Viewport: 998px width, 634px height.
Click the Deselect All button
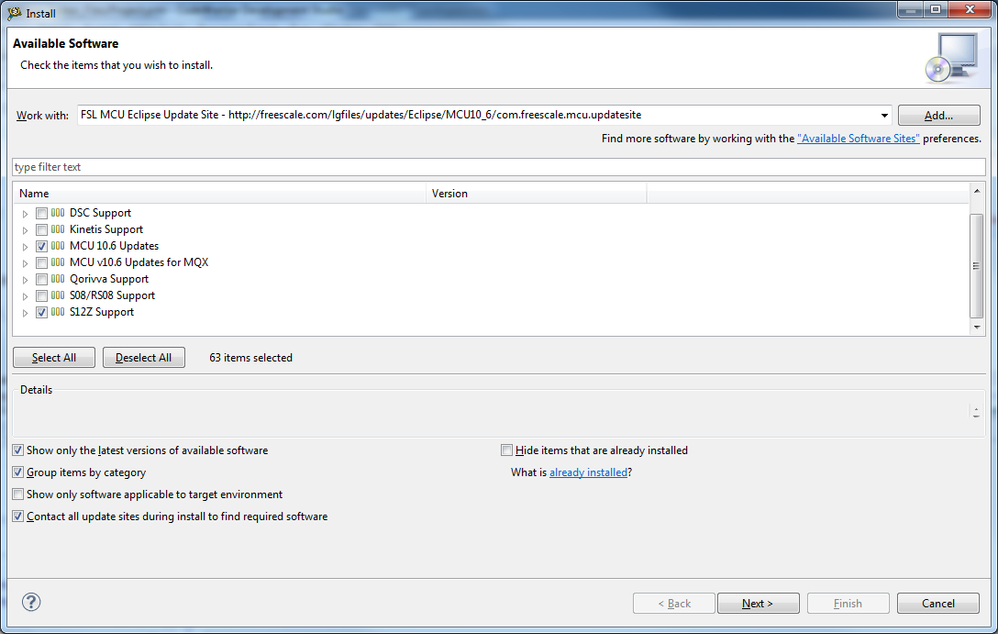coord(144,358)
